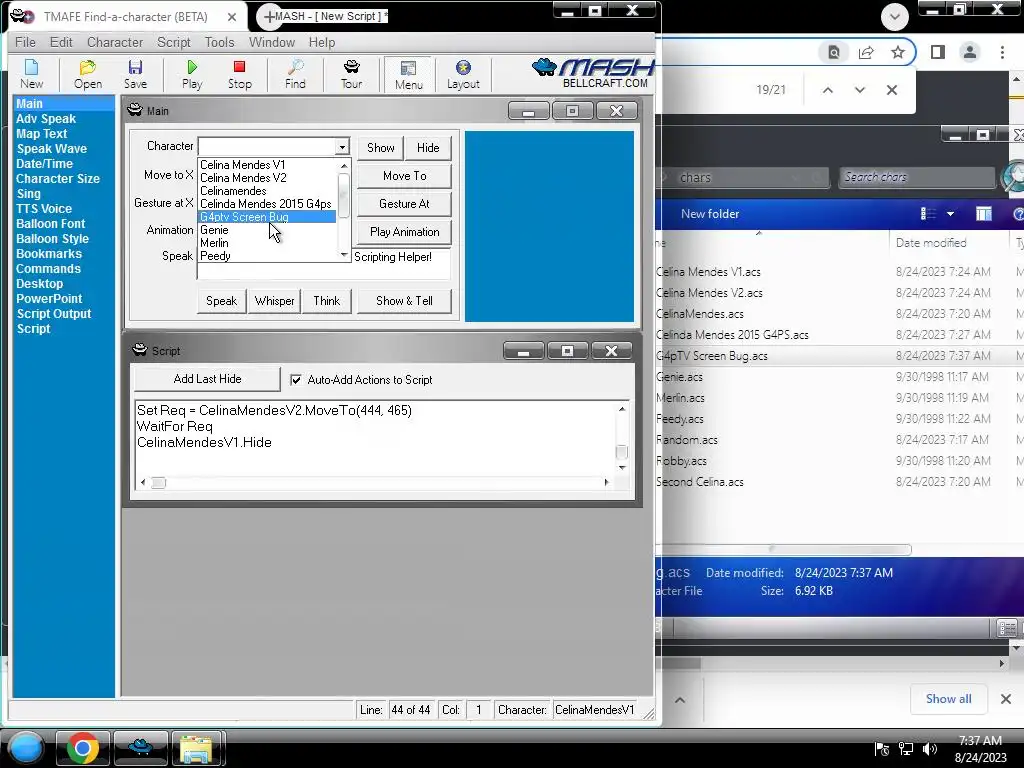Toggle the Menu toolbar button
Image resolution: width=1024 pixels, height=768 pixels.
(x=409, y=74)
